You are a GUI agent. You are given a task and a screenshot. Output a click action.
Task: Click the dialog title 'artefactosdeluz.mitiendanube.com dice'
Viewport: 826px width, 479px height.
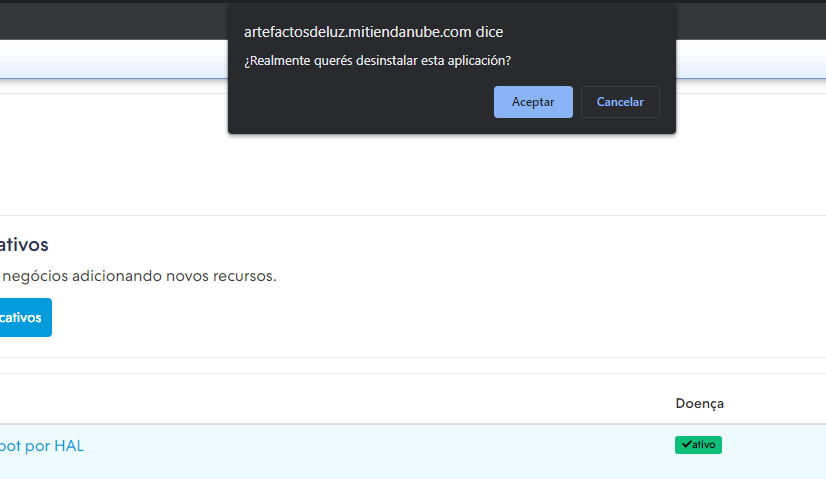(x=373, y=32)
